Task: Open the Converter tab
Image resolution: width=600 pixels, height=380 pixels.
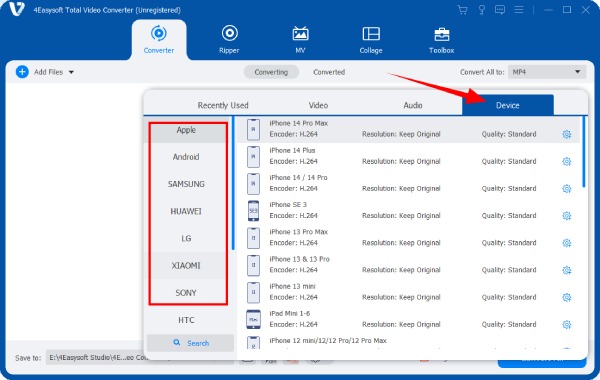Action: [159, 39]
